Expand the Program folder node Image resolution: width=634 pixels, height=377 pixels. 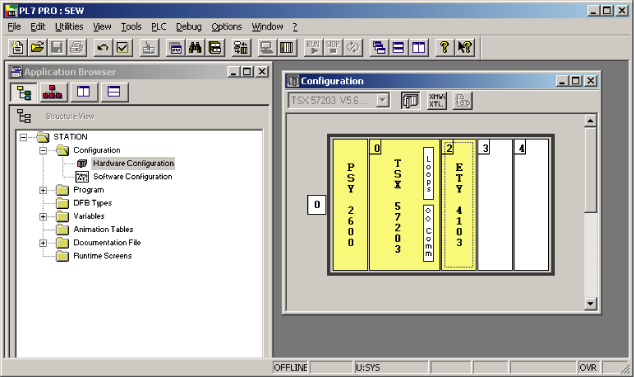tap(43, 190)
